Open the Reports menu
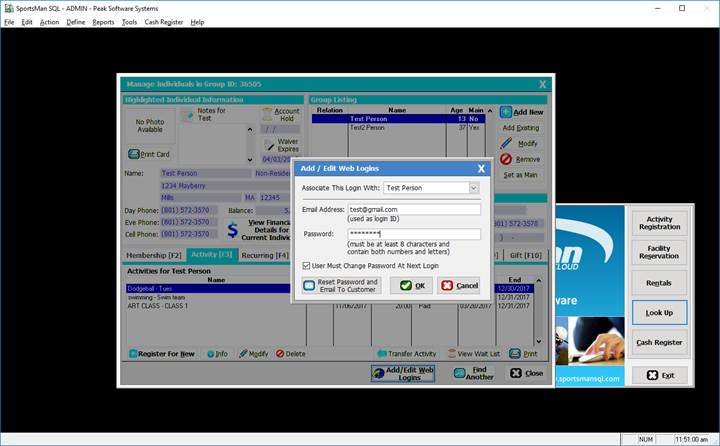 [x=103, y=22]
